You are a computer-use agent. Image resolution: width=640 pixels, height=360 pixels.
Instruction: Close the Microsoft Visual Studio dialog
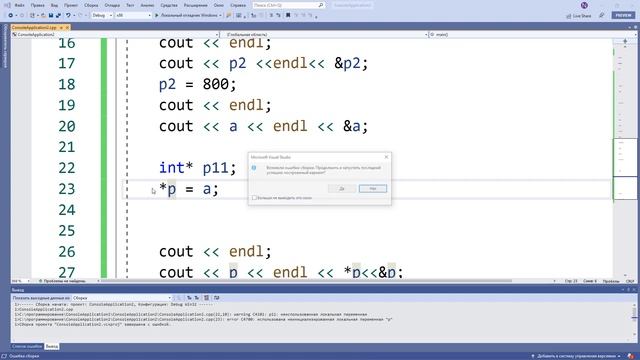click(386, 157)
